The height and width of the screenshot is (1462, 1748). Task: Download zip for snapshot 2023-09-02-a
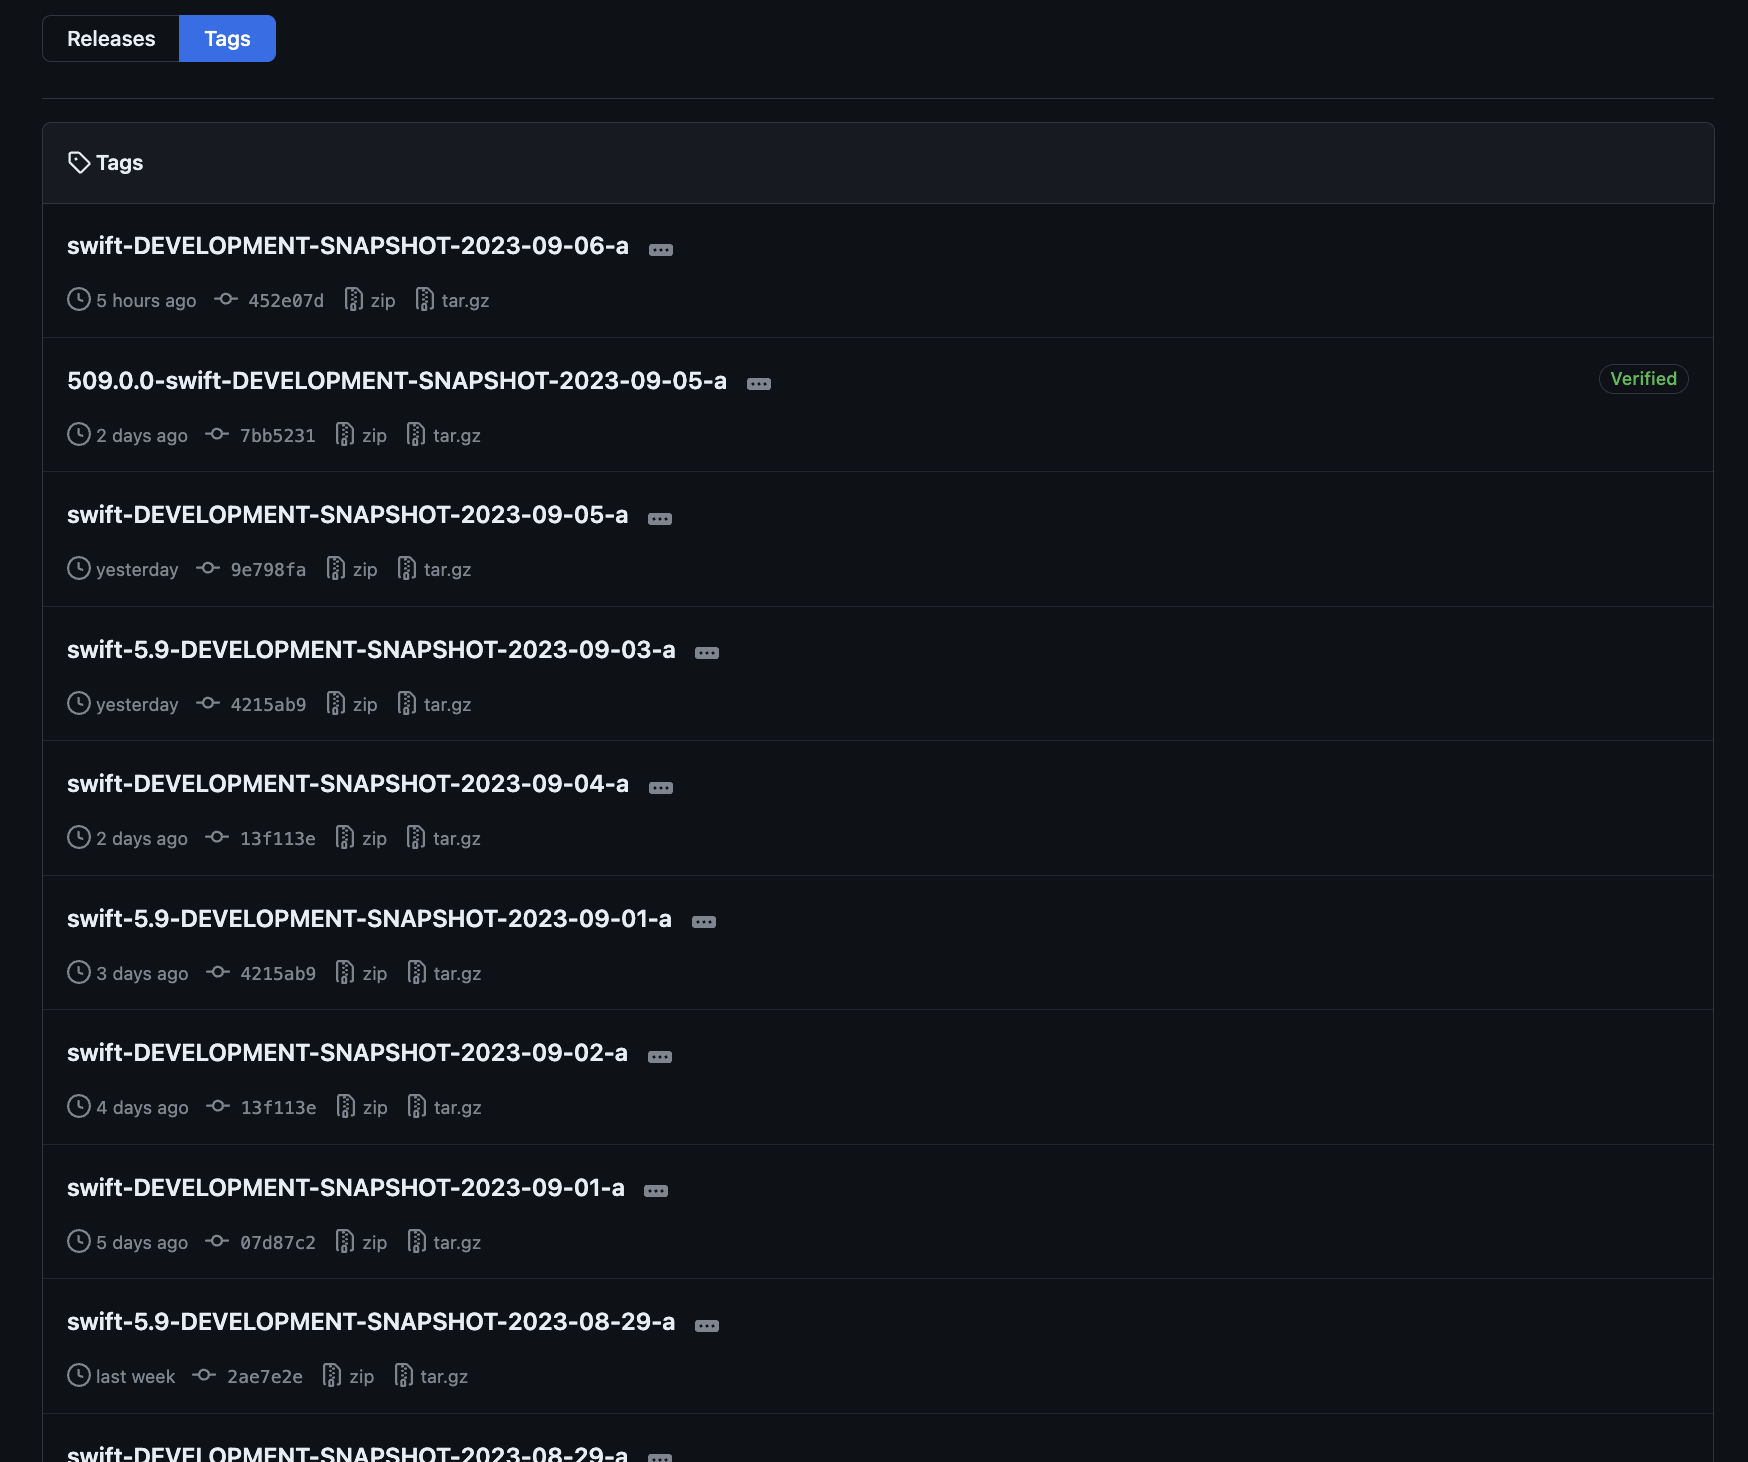tap(362, 1107)
